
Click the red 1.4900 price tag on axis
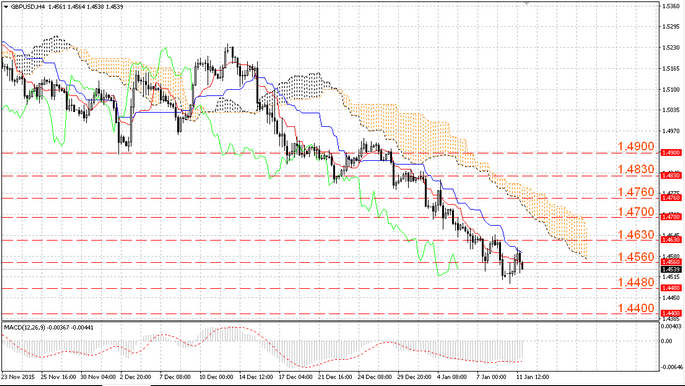coord(671,153)
